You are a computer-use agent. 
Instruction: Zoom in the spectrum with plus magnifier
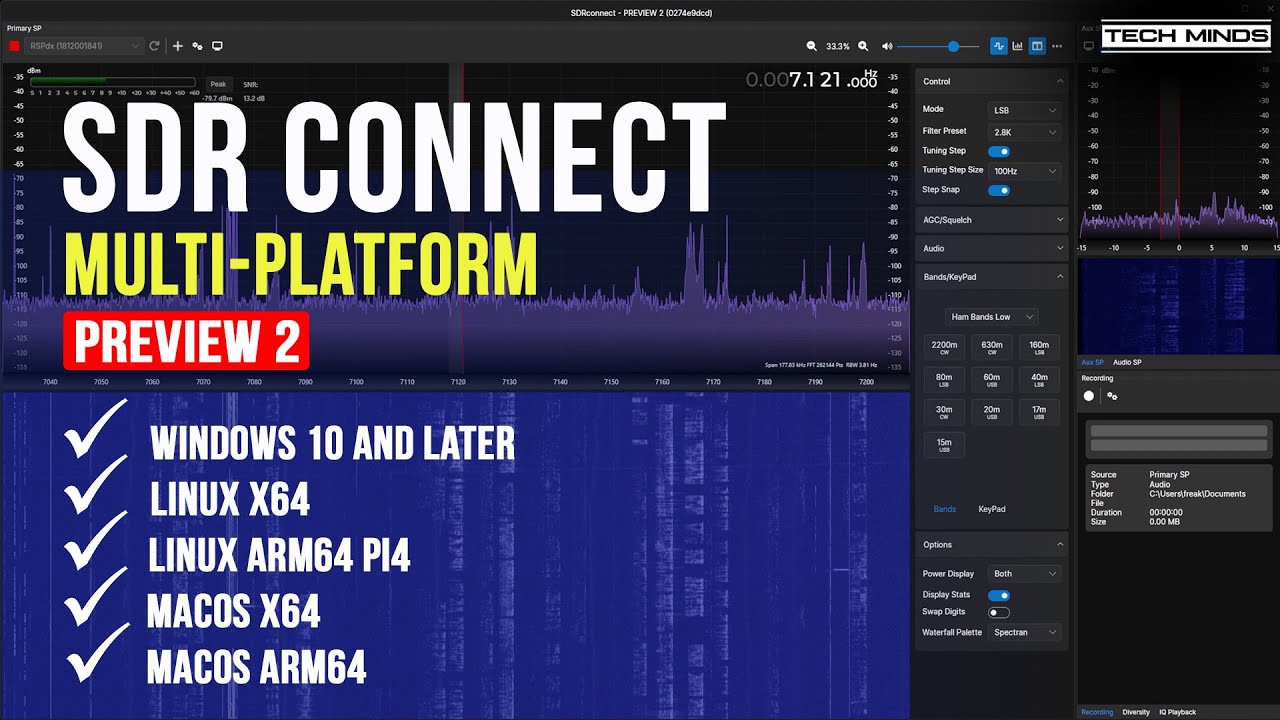point(863,46)
